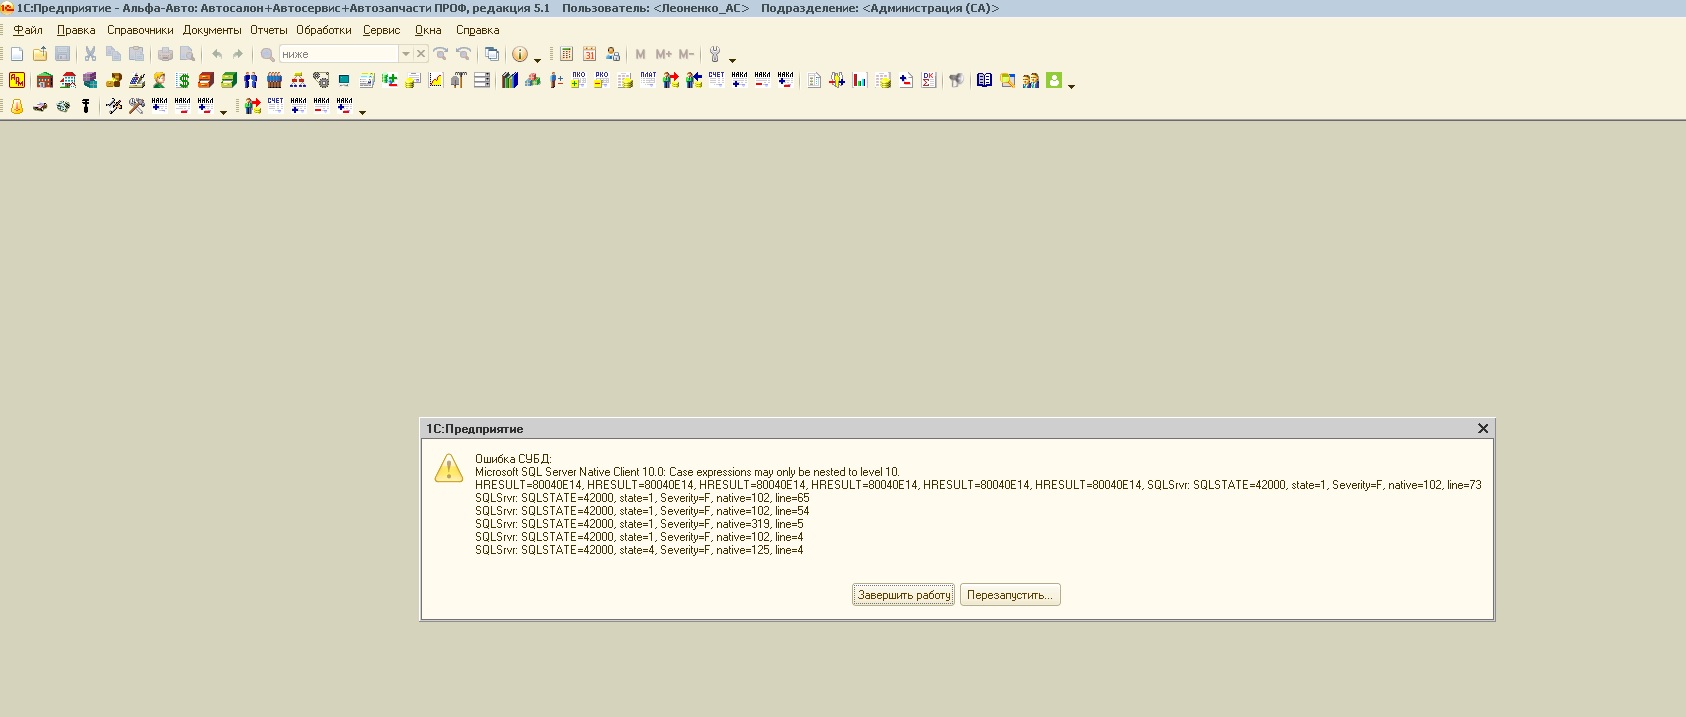The image size is (1686, 717).
Task: Click the Перезапустить... button
Action: tap(1010, 595)
